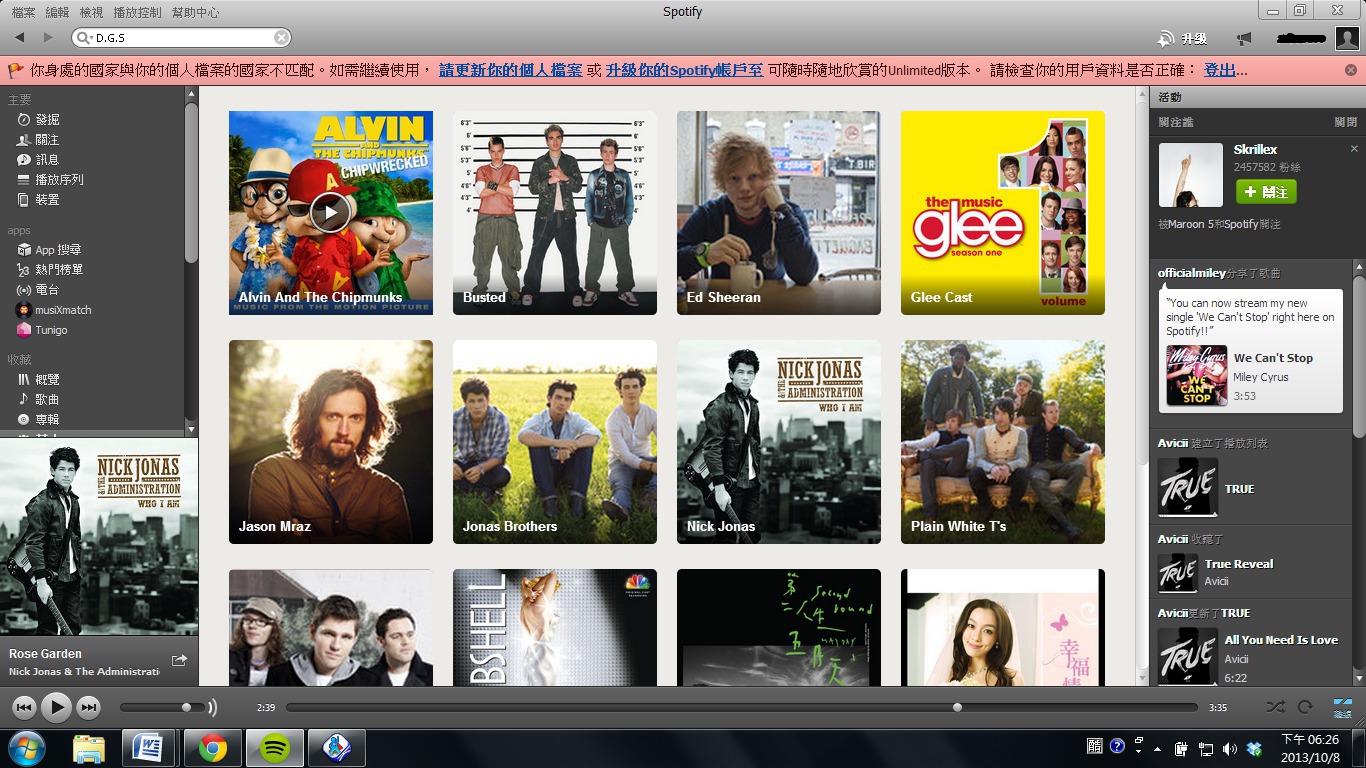Open the 編輯 (Edit) menu
This screenshot has height=768, width=1366.
click(57, 13)
